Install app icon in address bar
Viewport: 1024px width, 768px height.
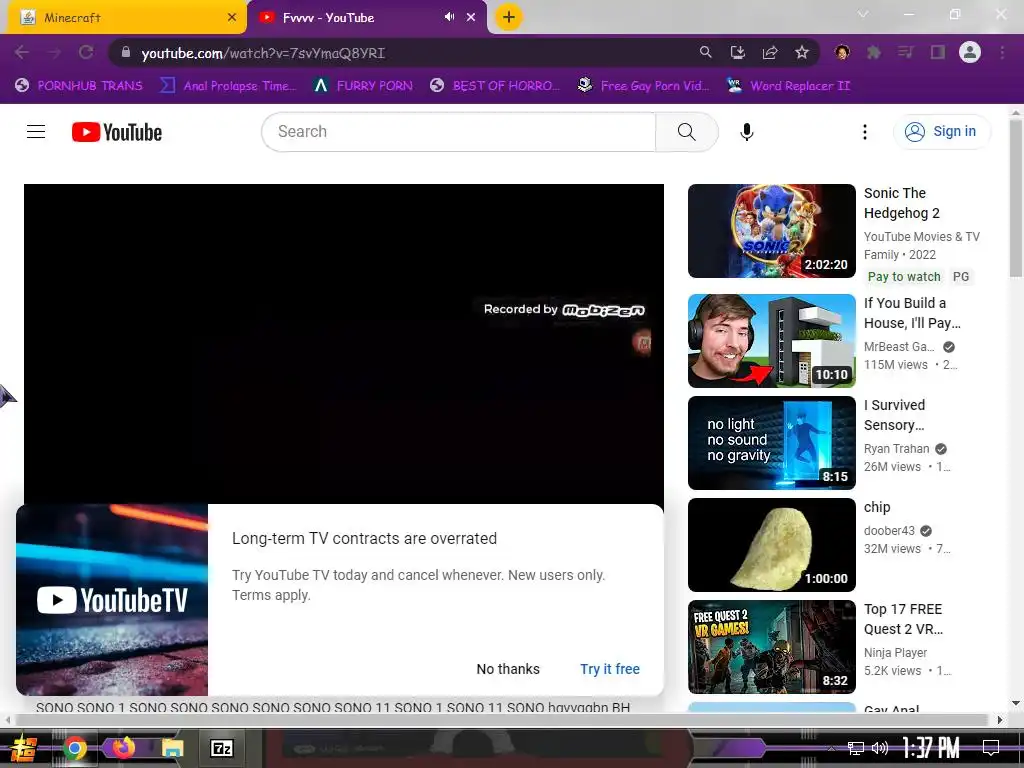(x=737, y=52)
